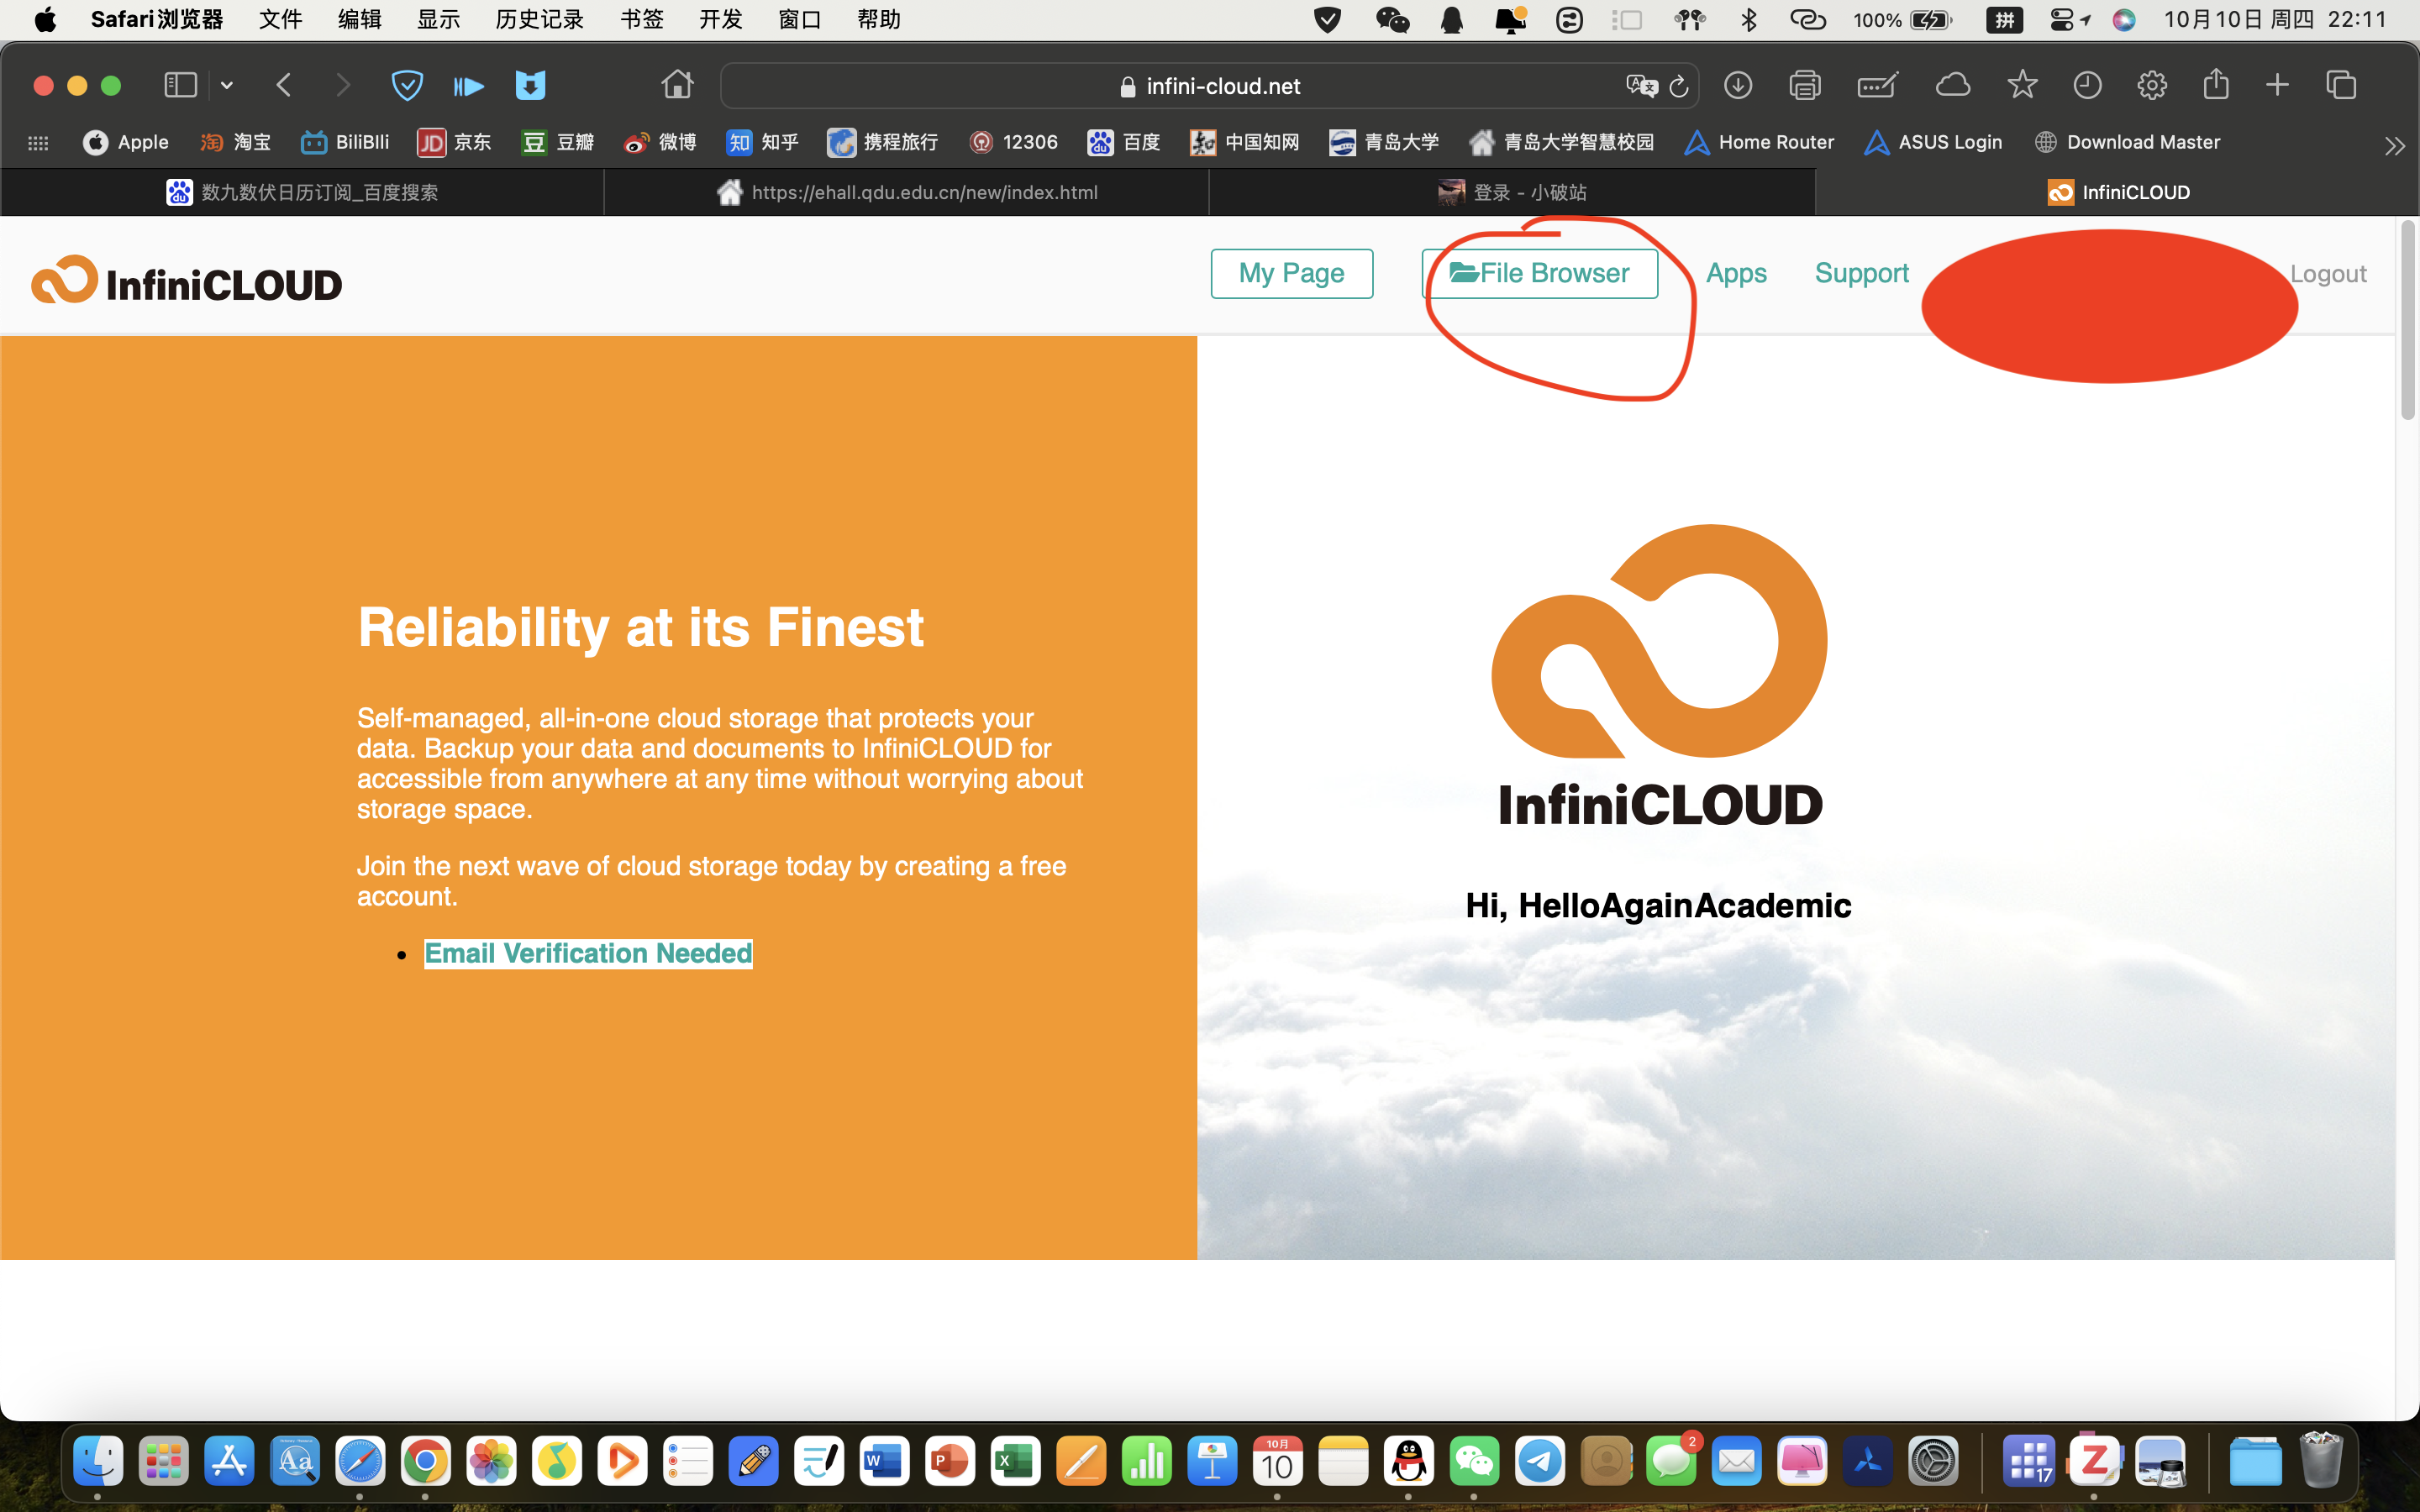The image size is (2420, 1512).
Task: Click the blue bookmark extension icon
Action: click(530, 86)
